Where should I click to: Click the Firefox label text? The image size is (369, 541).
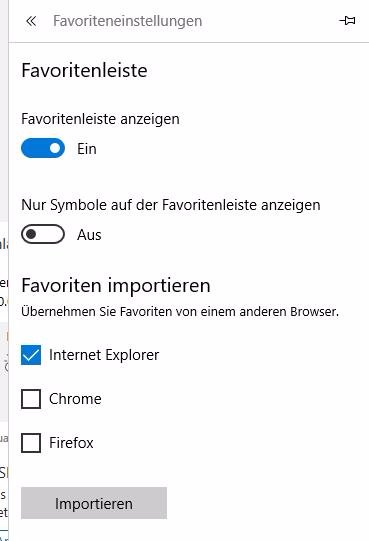coord(71,443)
